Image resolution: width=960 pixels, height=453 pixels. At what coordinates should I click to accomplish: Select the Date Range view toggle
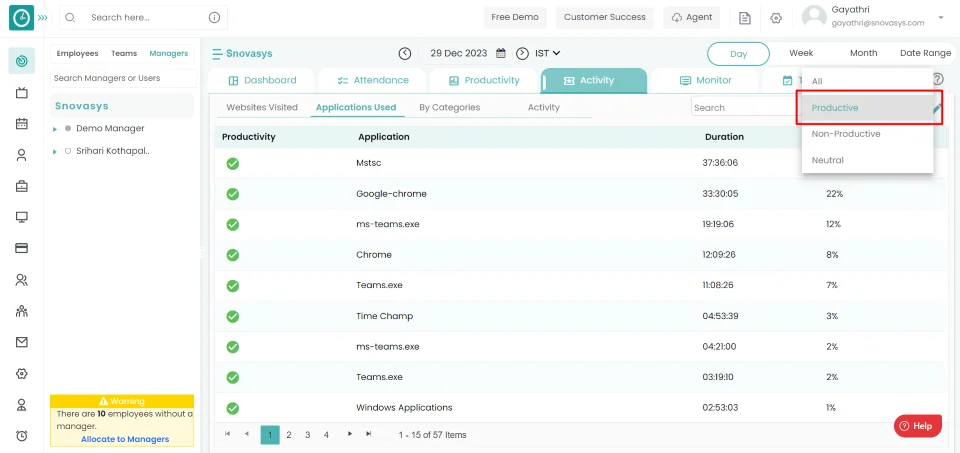[x=925, y=53]
